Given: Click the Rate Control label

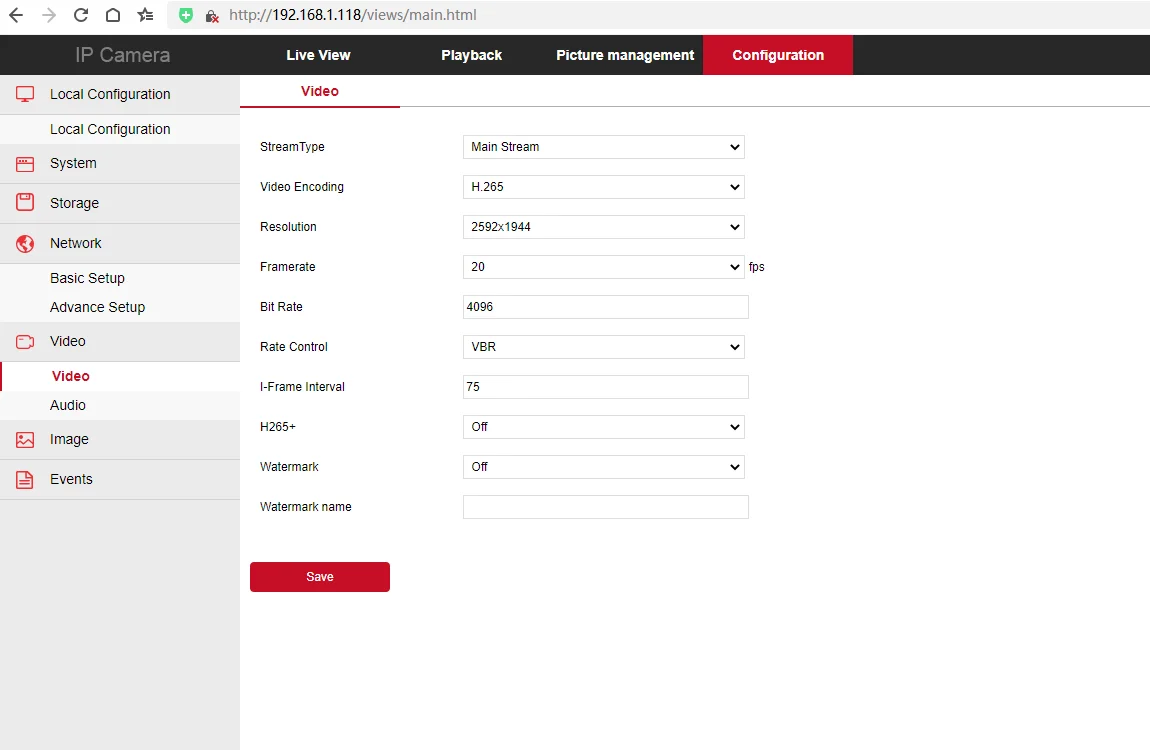Looking at the screenshot, I should (293, 347).
